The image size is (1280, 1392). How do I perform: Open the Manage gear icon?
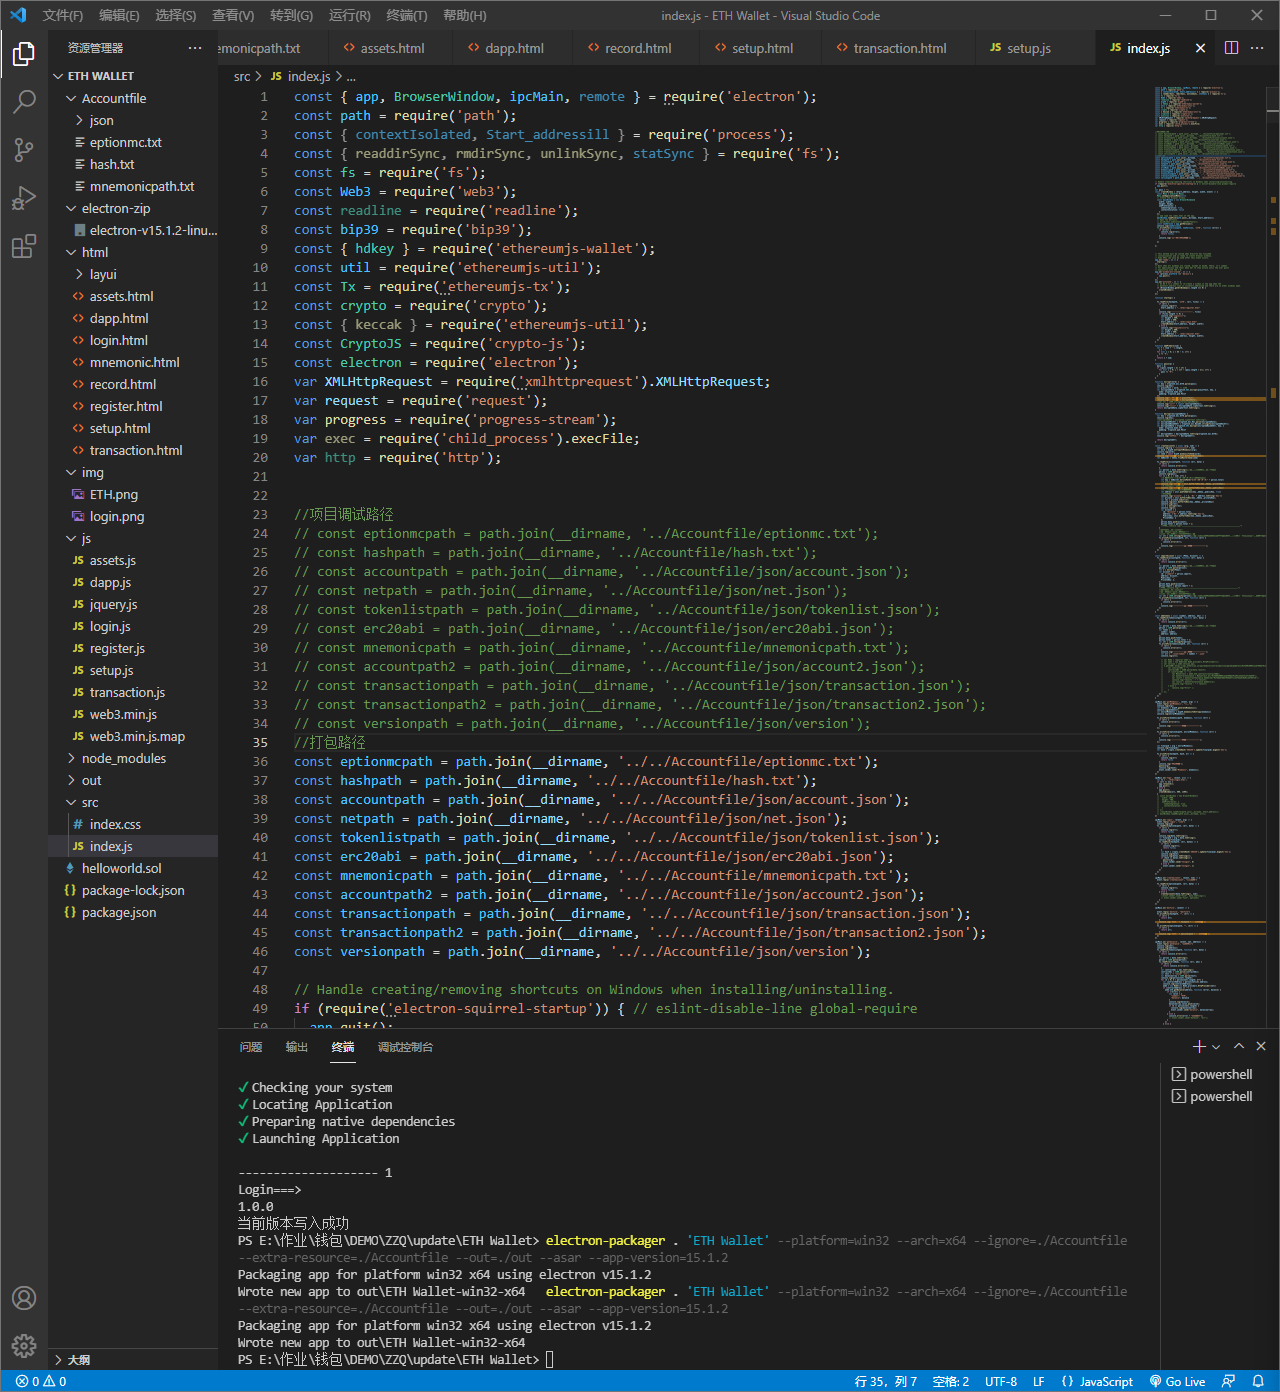(24, 1346)
